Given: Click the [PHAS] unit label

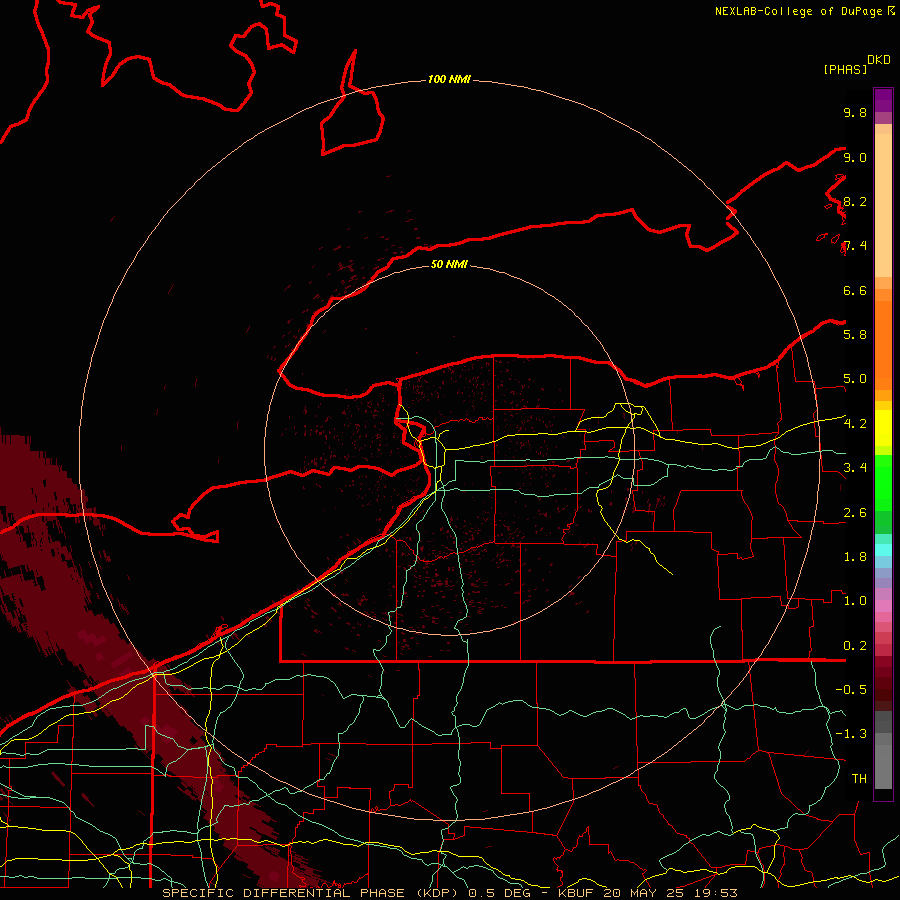Looking at the screenshot, I should [845, 69].
